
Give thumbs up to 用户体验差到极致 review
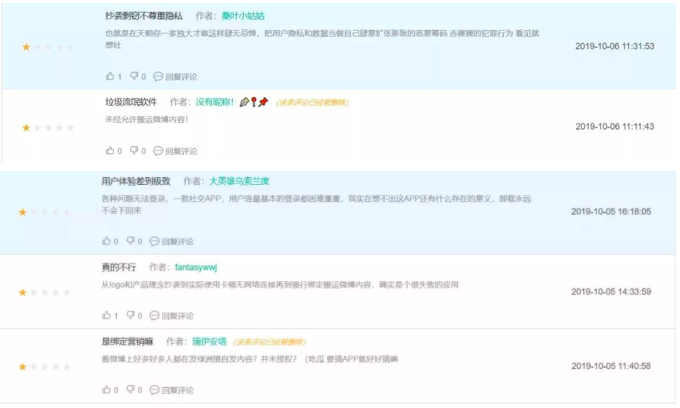106,241
